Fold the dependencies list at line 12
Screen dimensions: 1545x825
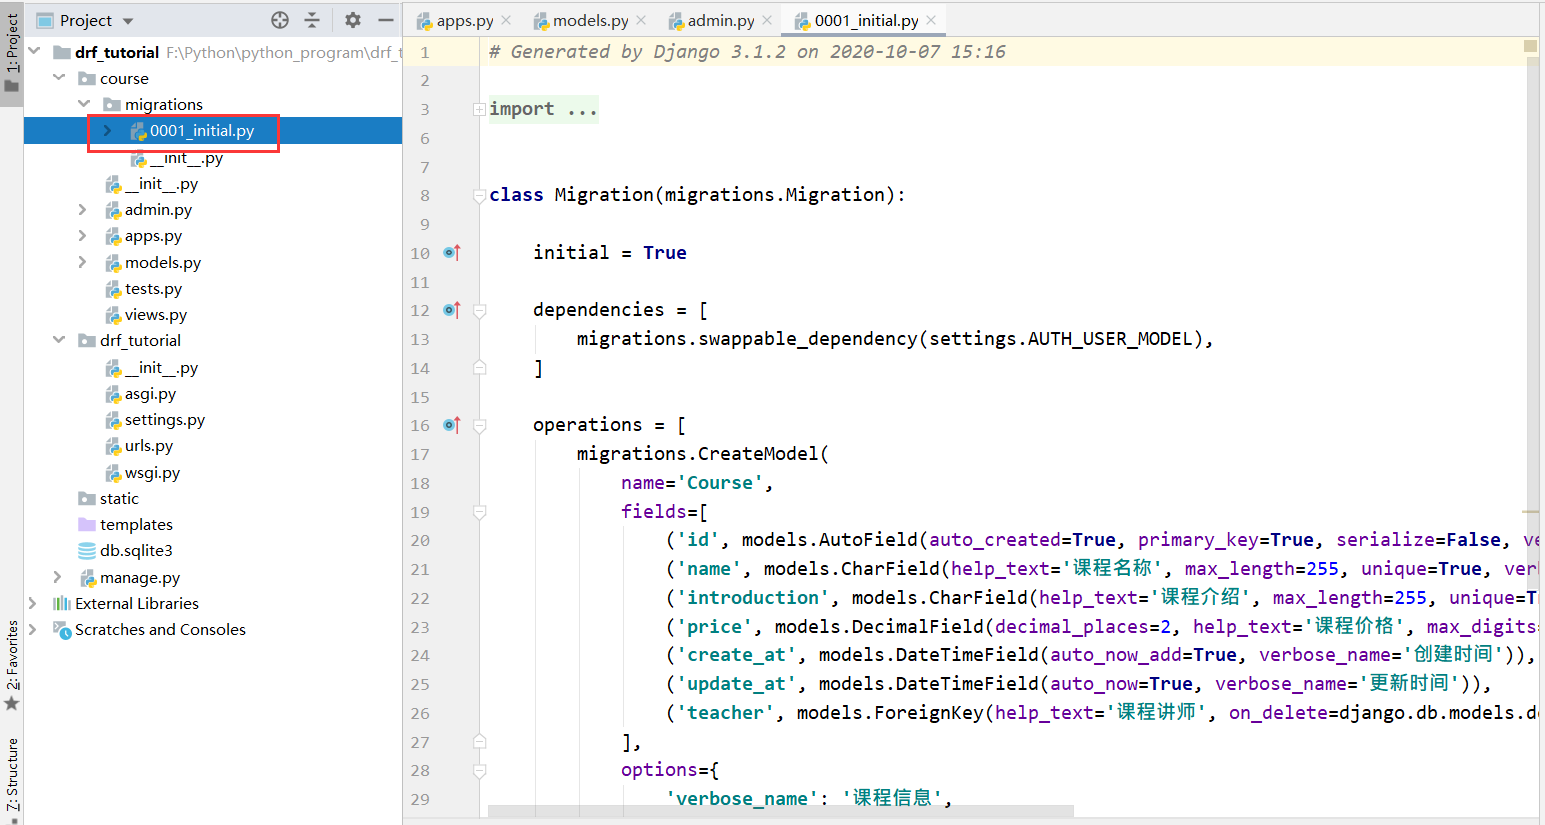click(480, 310)
